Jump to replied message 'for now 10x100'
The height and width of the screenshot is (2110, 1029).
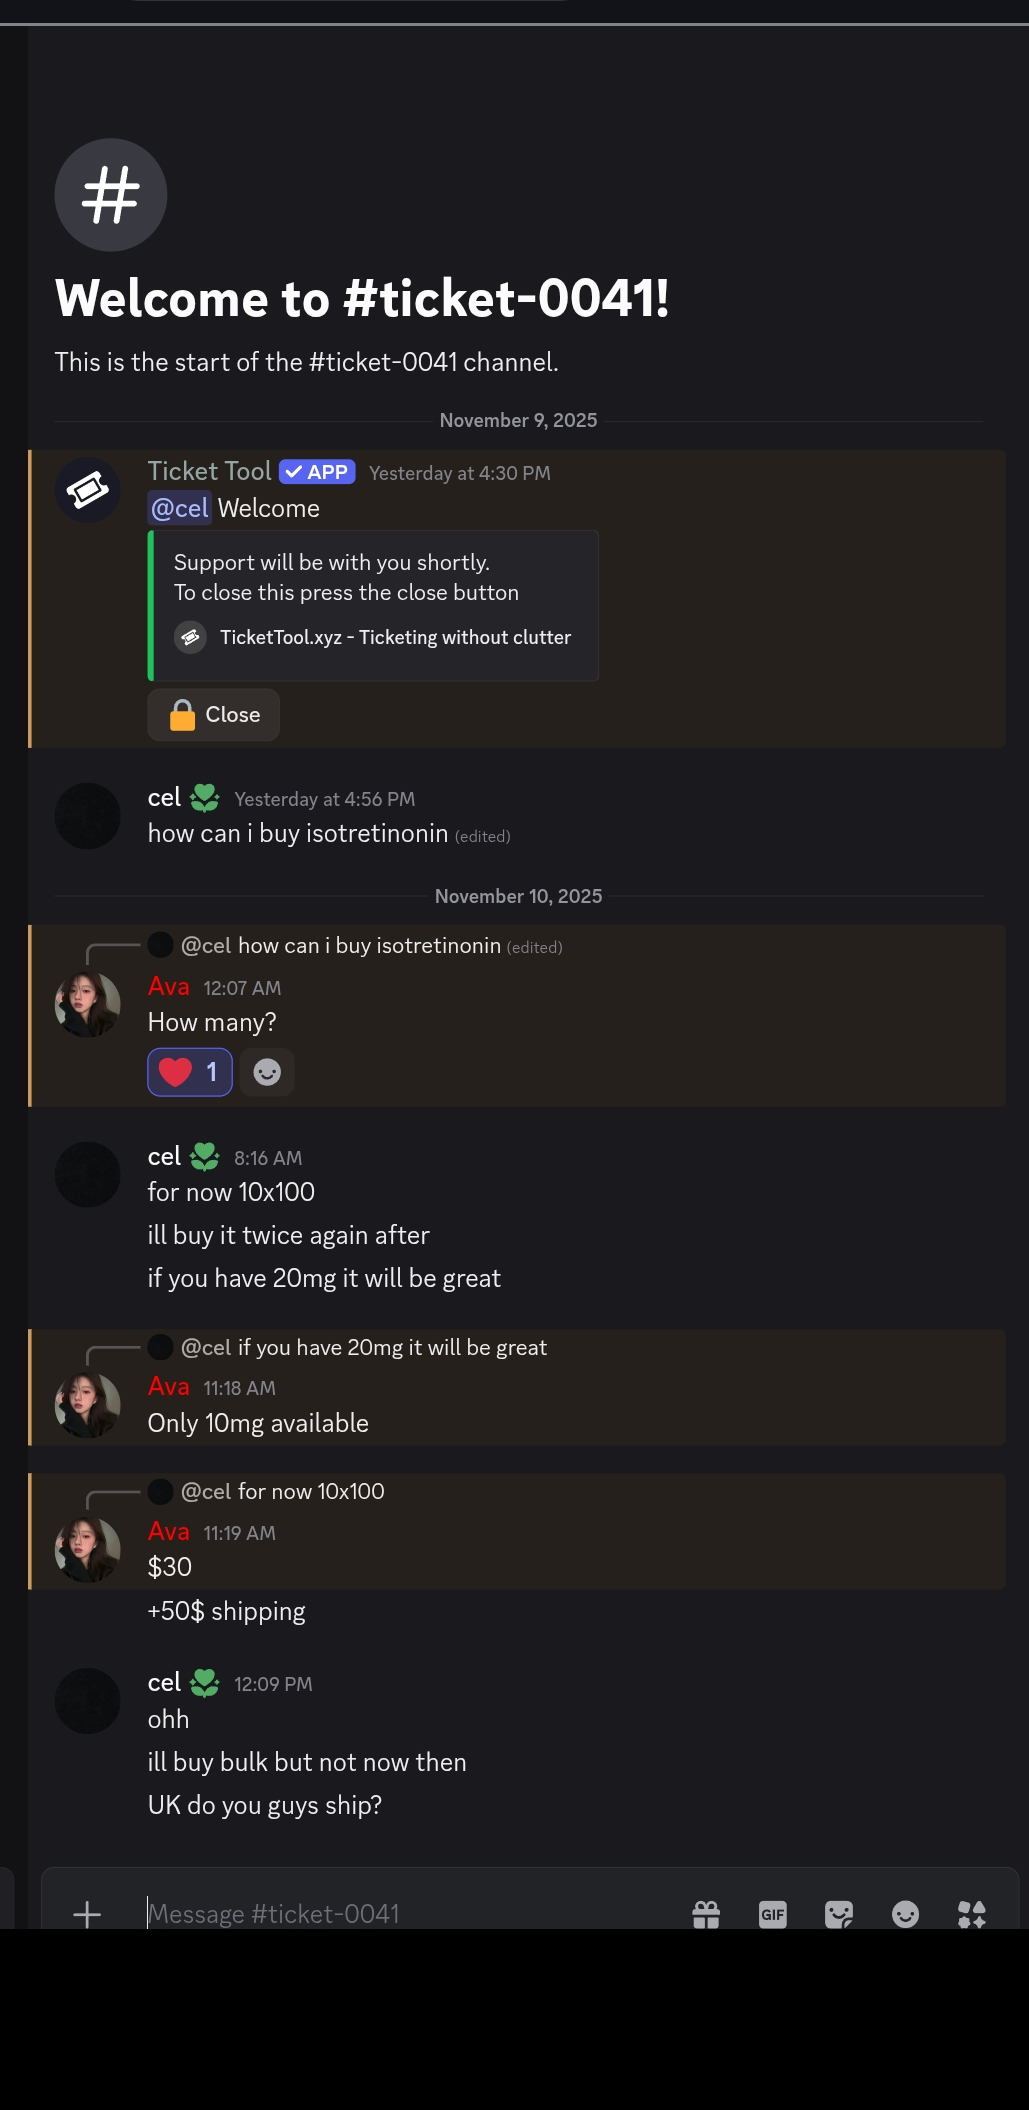point(310,1491)
